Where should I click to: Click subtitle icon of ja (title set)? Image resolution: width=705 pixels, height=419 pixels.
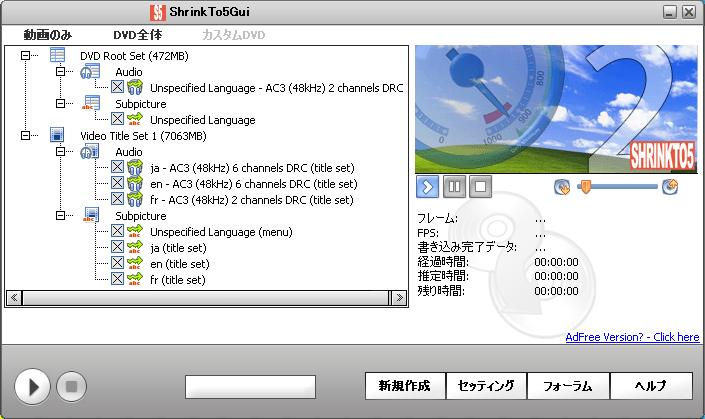(x=135, y=247)
